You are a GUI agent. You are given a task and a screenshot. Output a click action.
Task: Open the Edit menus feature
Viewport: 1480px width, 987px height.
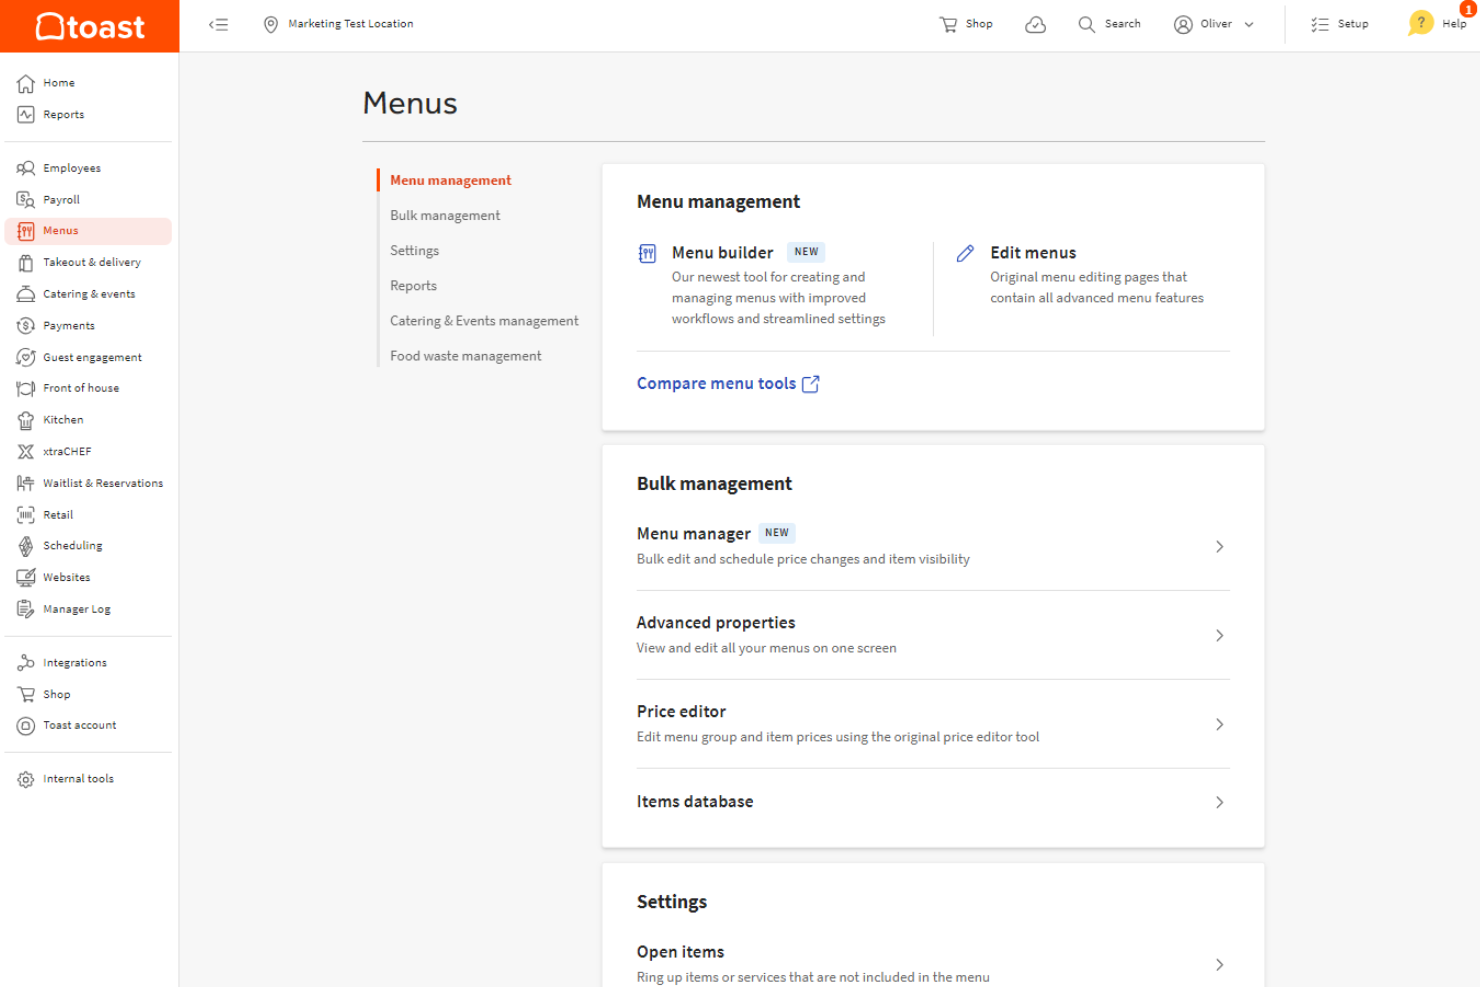[x=1033, y=252]
